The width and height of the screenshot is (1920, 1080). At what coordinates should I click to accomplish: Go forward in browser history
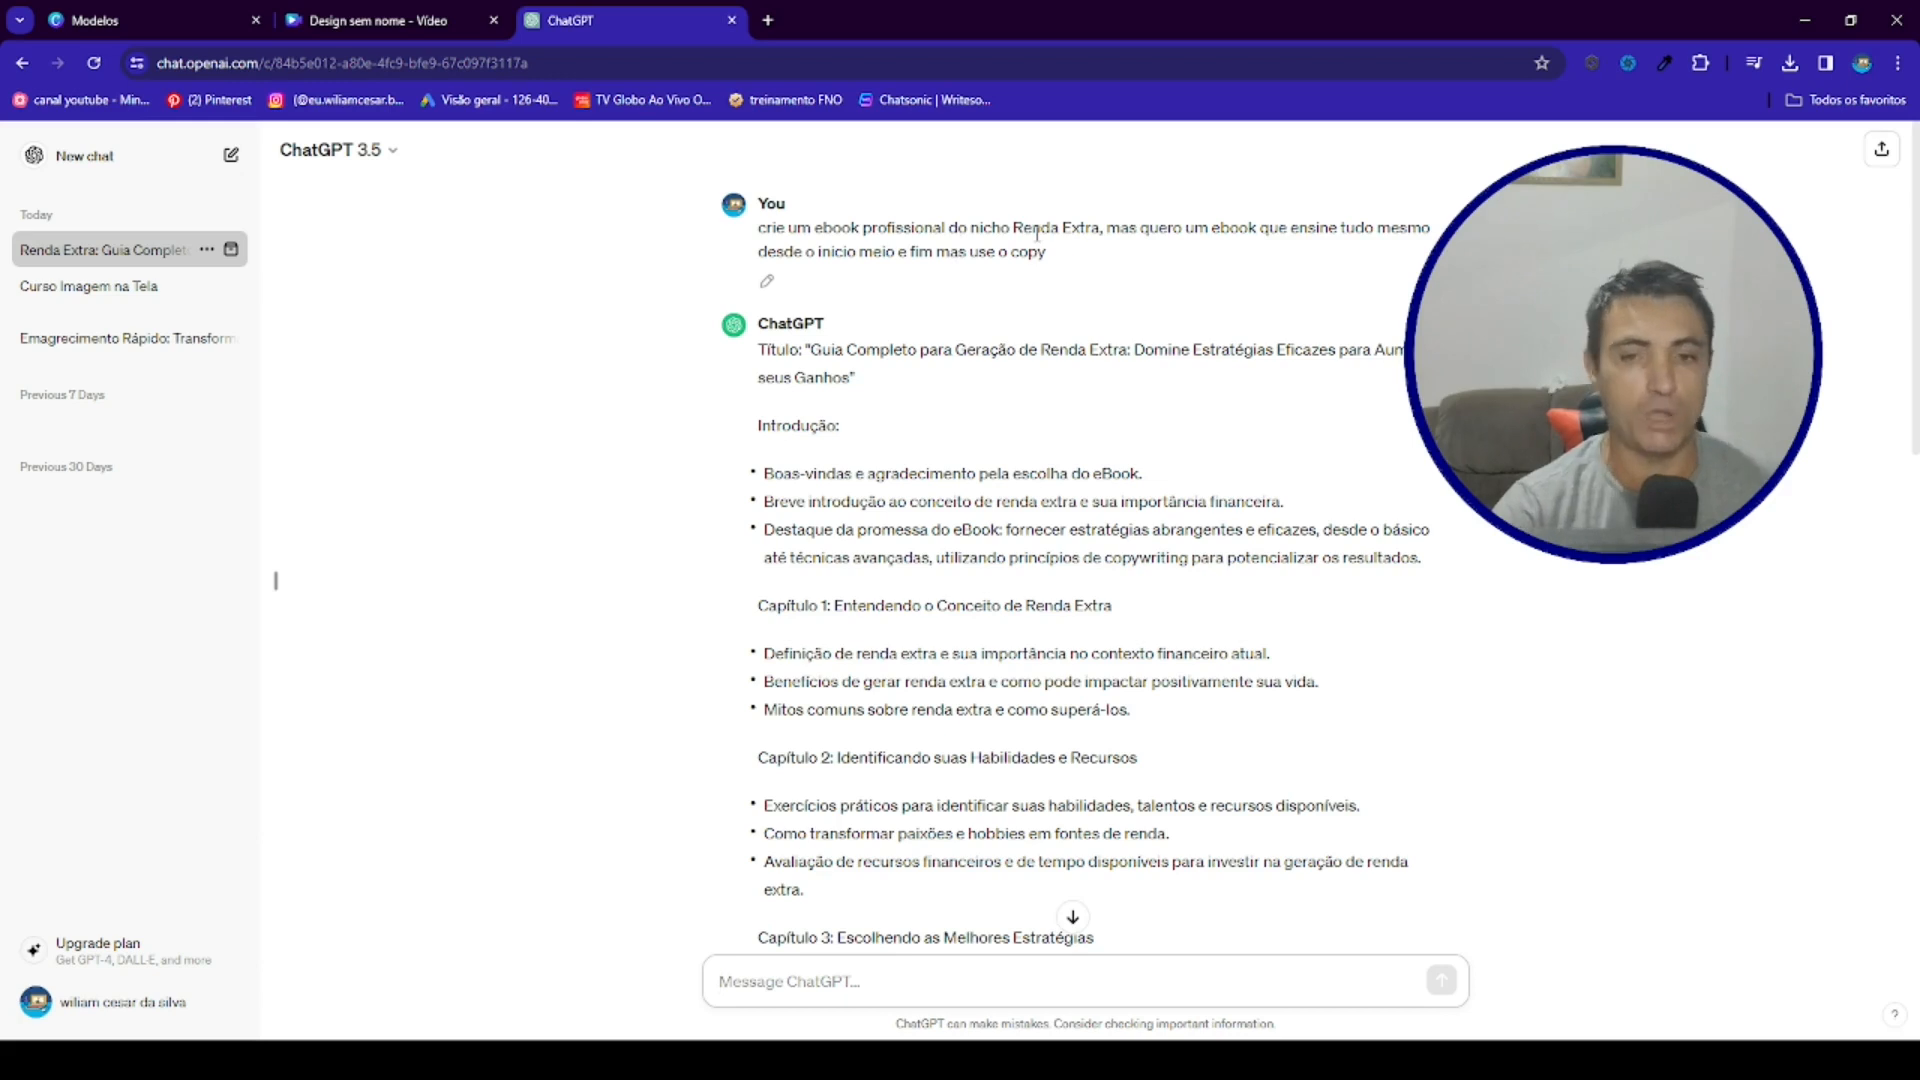click(x=58, y=63)
